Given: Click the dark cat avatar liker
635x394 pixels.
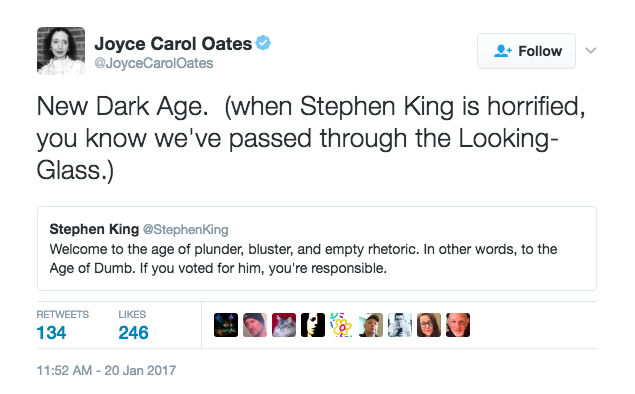Looking at the screenshot, I should (x=226, y=325).
